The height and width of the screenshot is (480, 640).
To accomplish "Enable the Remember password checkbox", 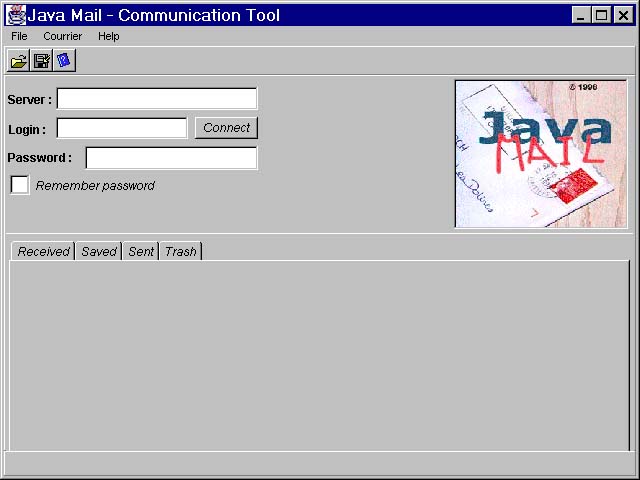I will (20, 185).
